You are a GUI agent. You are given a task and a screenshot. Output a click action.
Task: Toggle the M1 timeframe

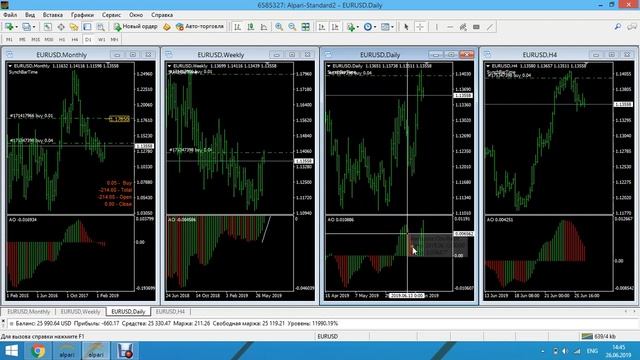9,40
